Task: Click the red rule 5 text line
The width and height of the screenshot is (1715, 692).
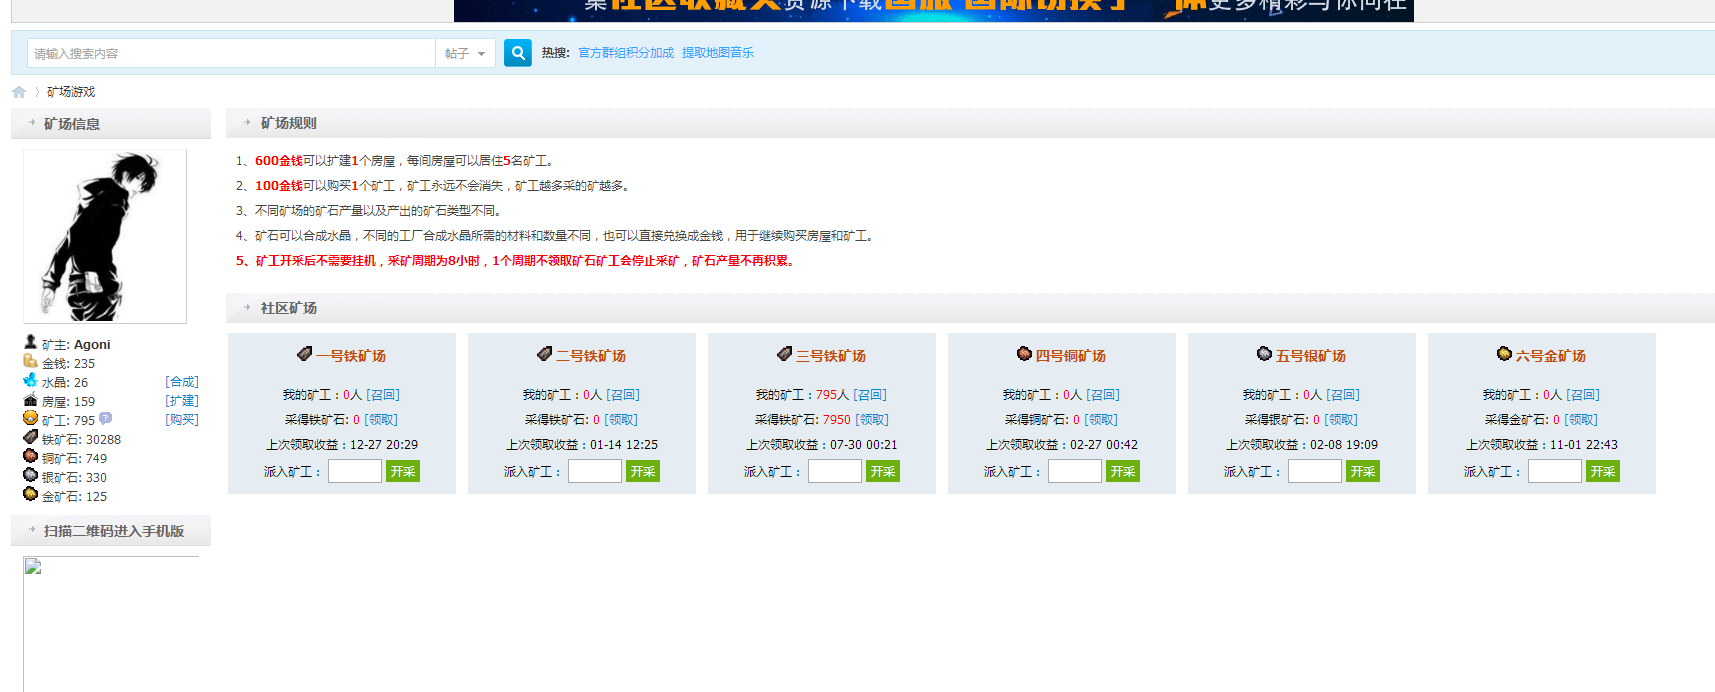Action: pos(515,261)
